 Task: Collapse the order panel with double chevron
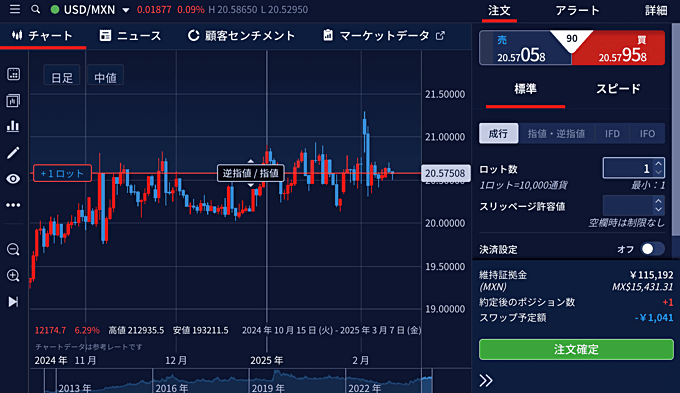(486, 380)
